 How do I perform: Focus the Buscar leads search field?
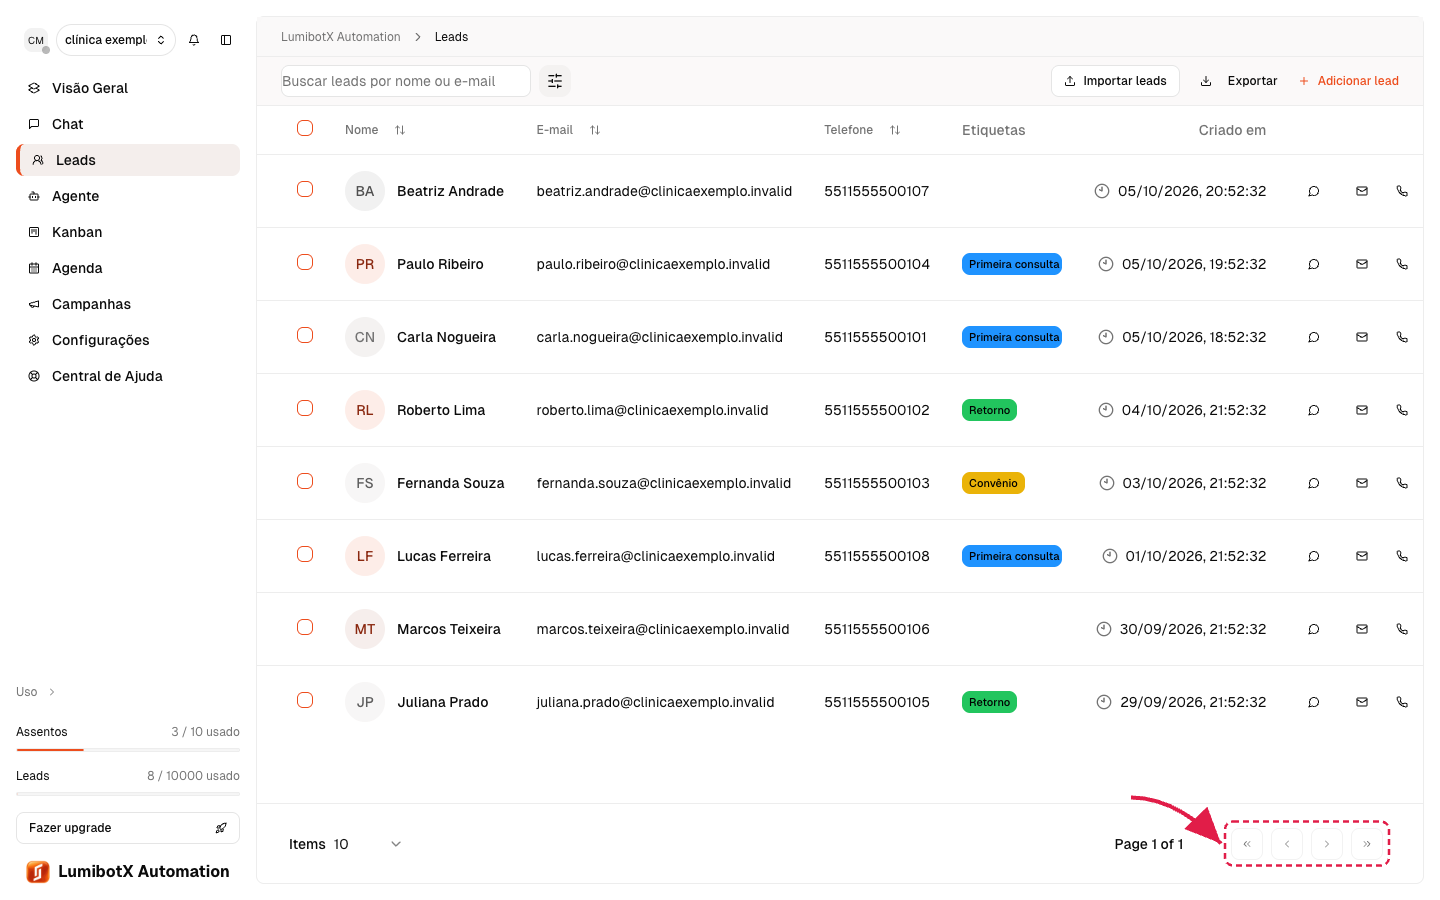406,81
